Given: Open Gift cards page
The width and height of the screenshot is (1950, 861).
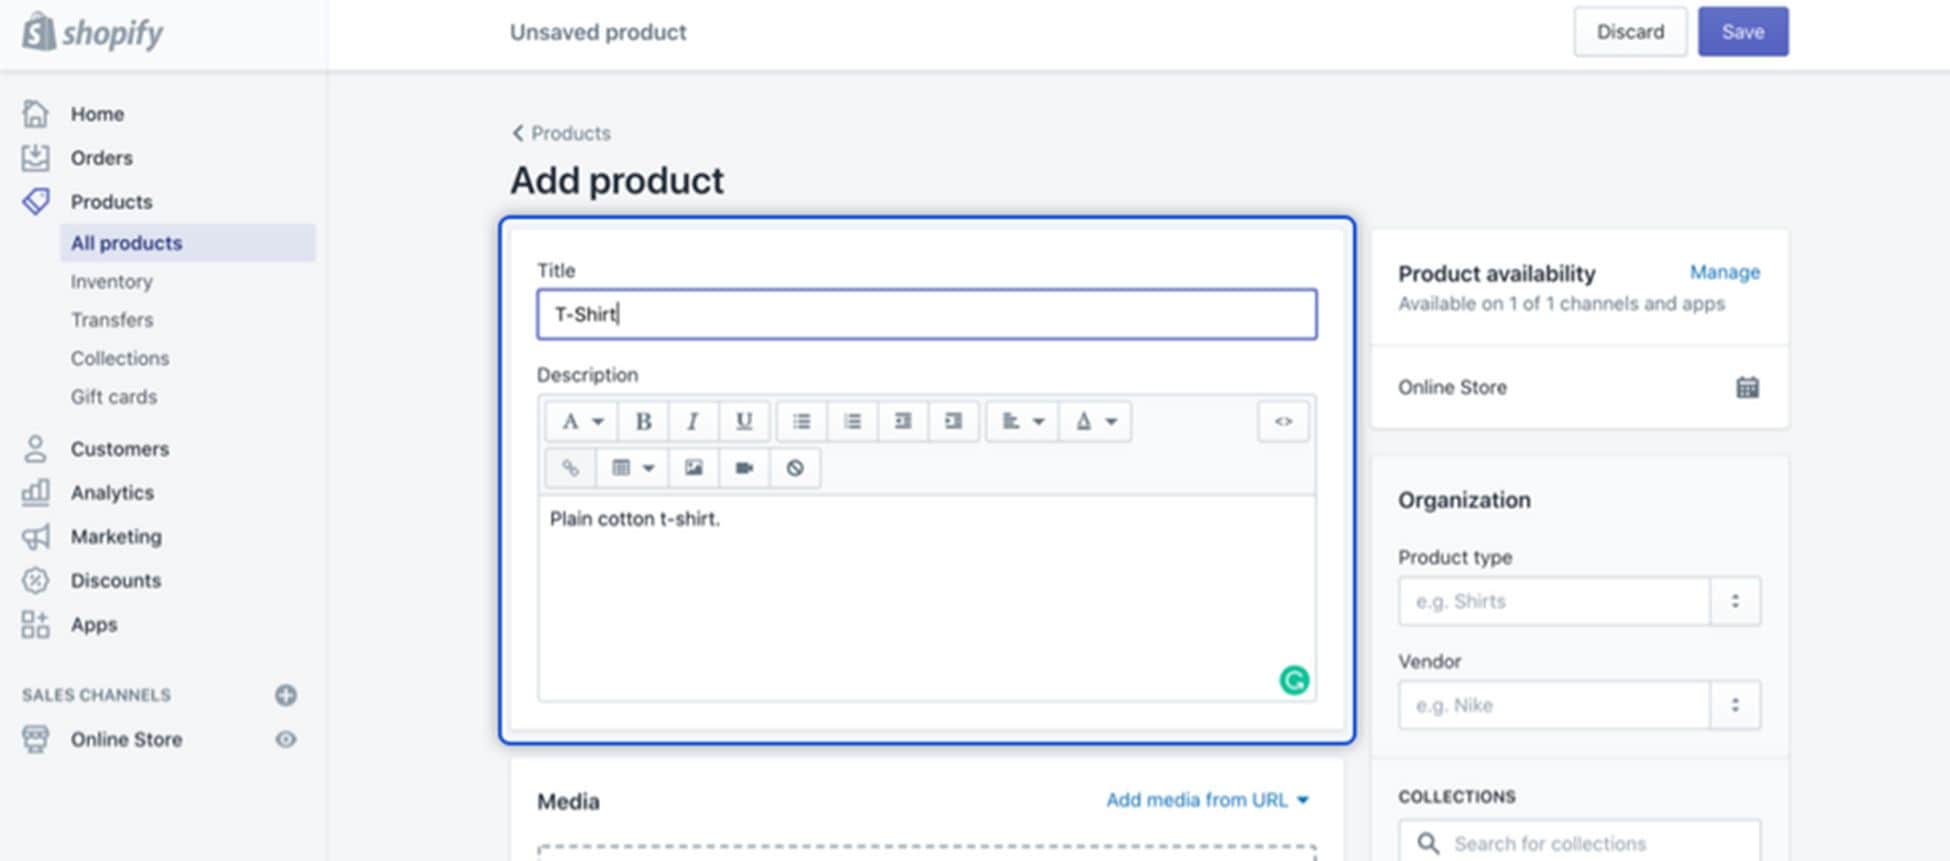Looking at the screenshot, I should [x=113, y=397].
